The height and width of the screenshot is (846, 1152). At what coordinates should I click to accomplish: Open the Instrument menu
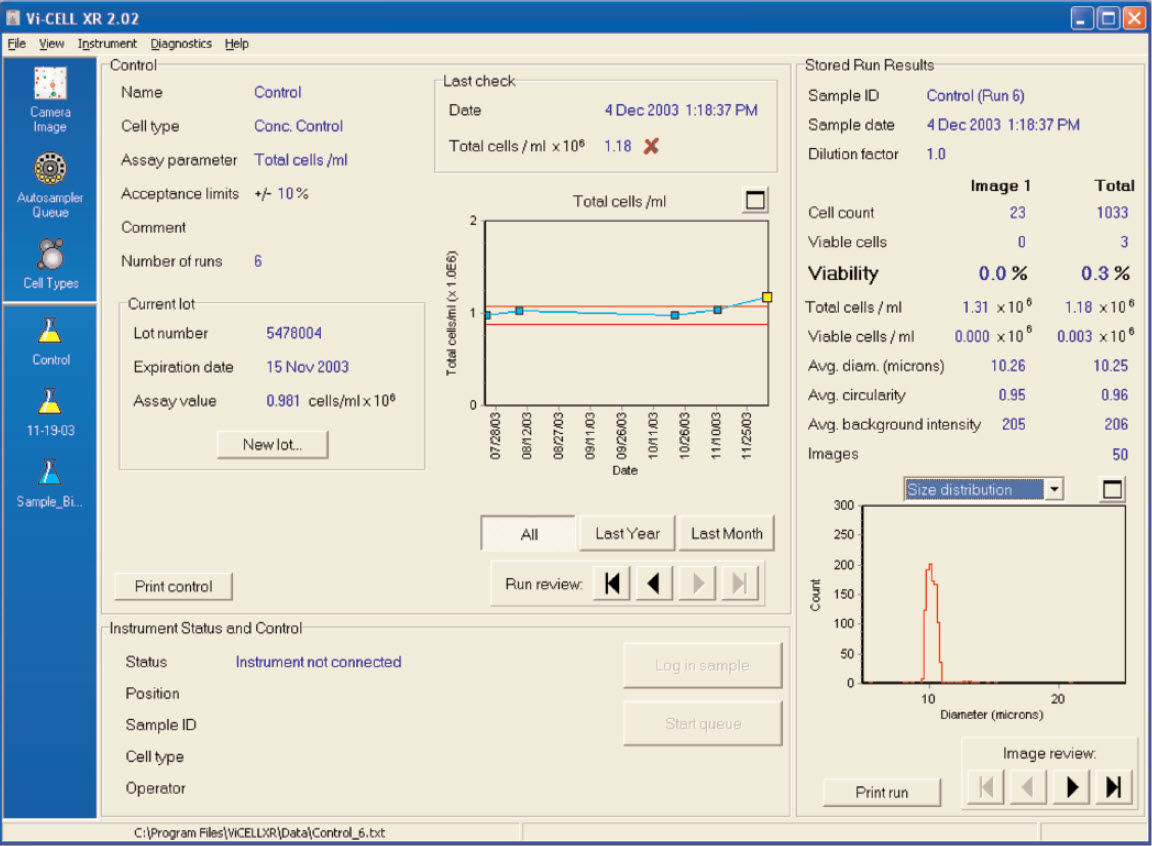[x=107, y=43]
